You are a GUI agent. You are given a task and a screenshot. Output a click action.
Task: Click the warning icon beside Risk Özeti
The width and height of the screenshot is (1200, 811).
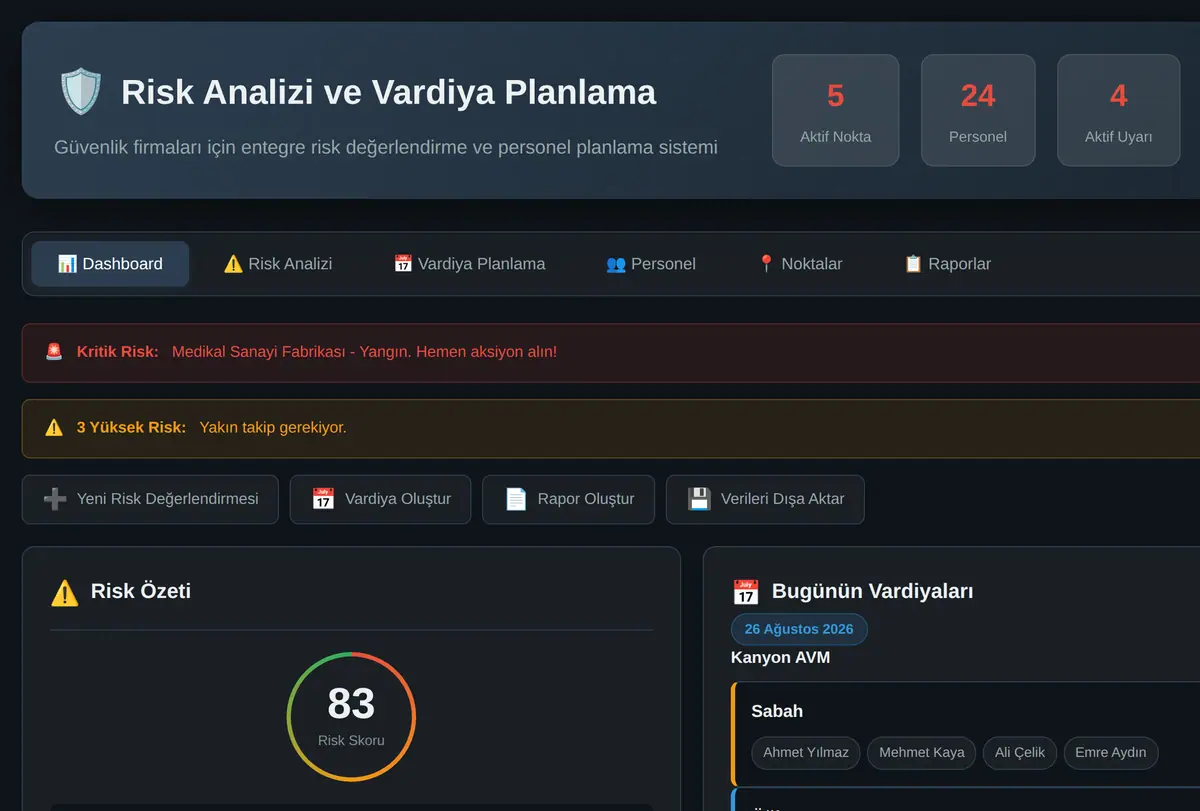tap(64, 592)
